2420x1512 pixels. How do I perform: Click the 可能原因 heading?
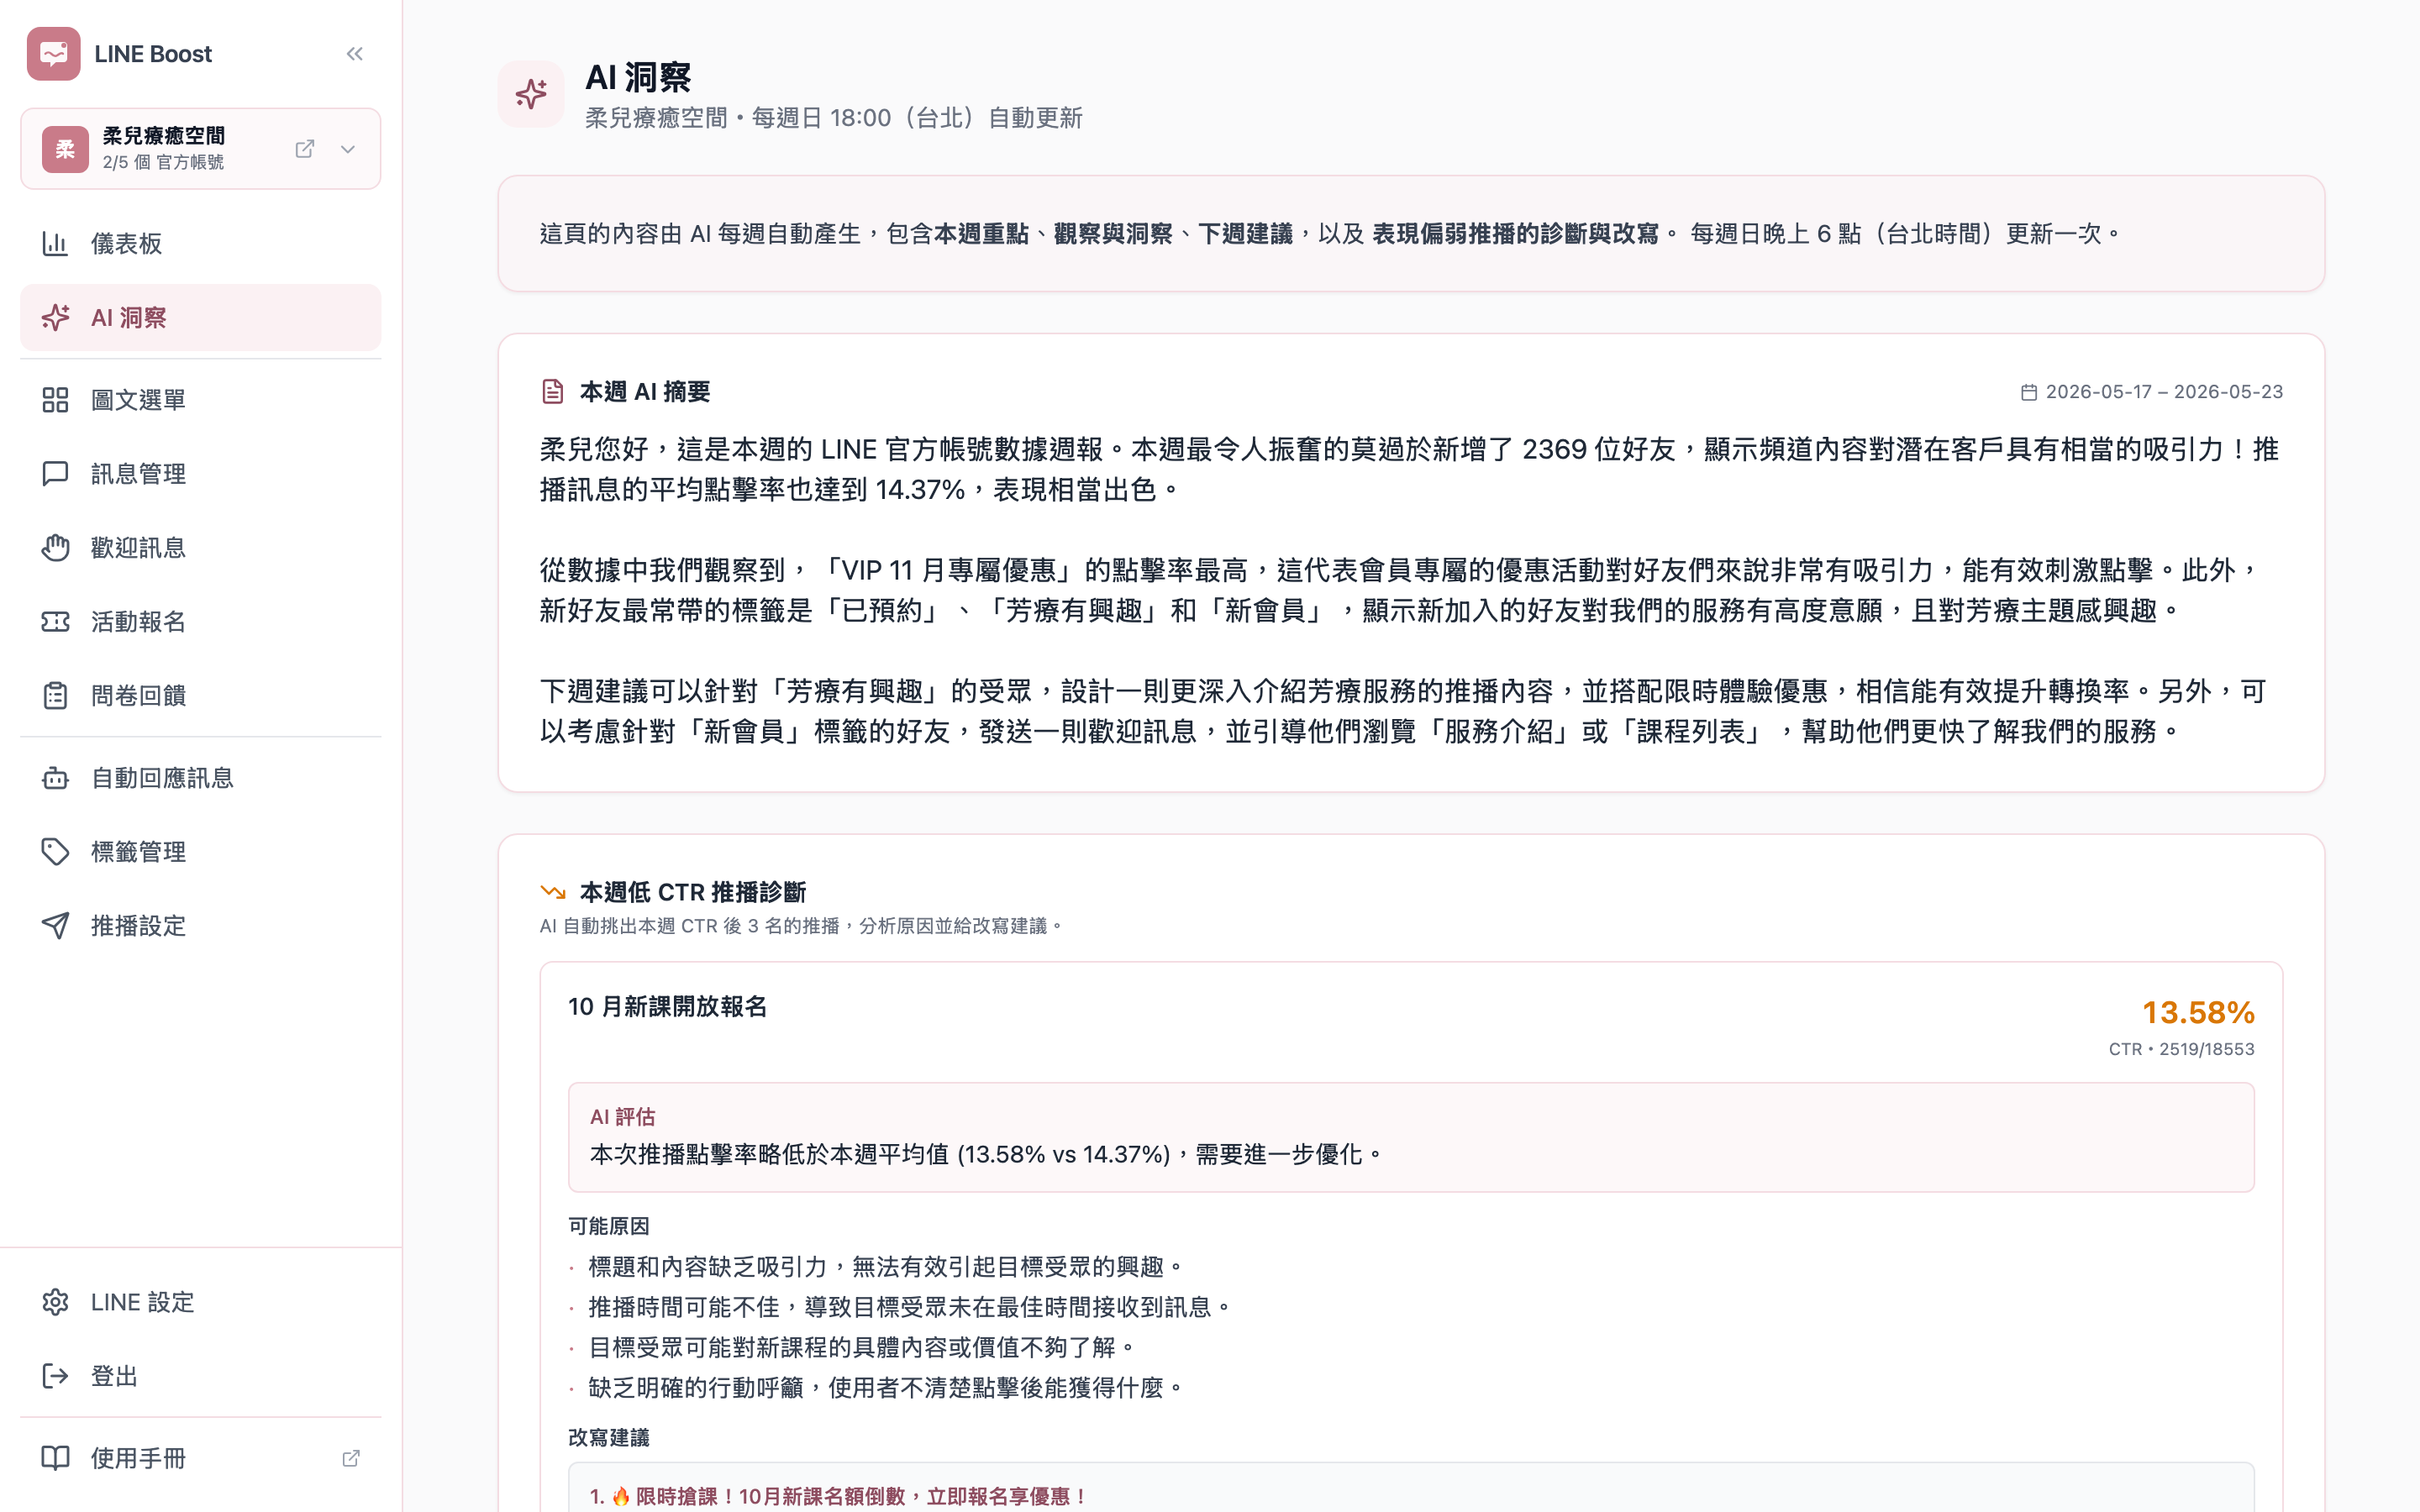tap(609, 1226)
